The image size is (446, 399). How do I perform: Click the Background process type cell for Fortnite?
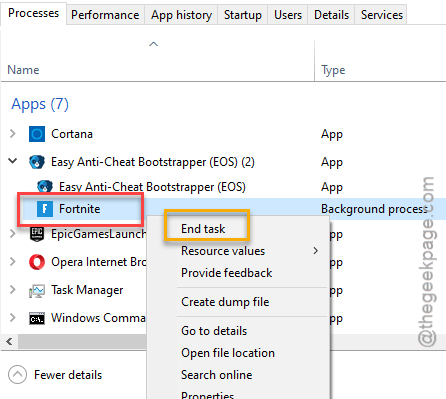click(374, 209)
